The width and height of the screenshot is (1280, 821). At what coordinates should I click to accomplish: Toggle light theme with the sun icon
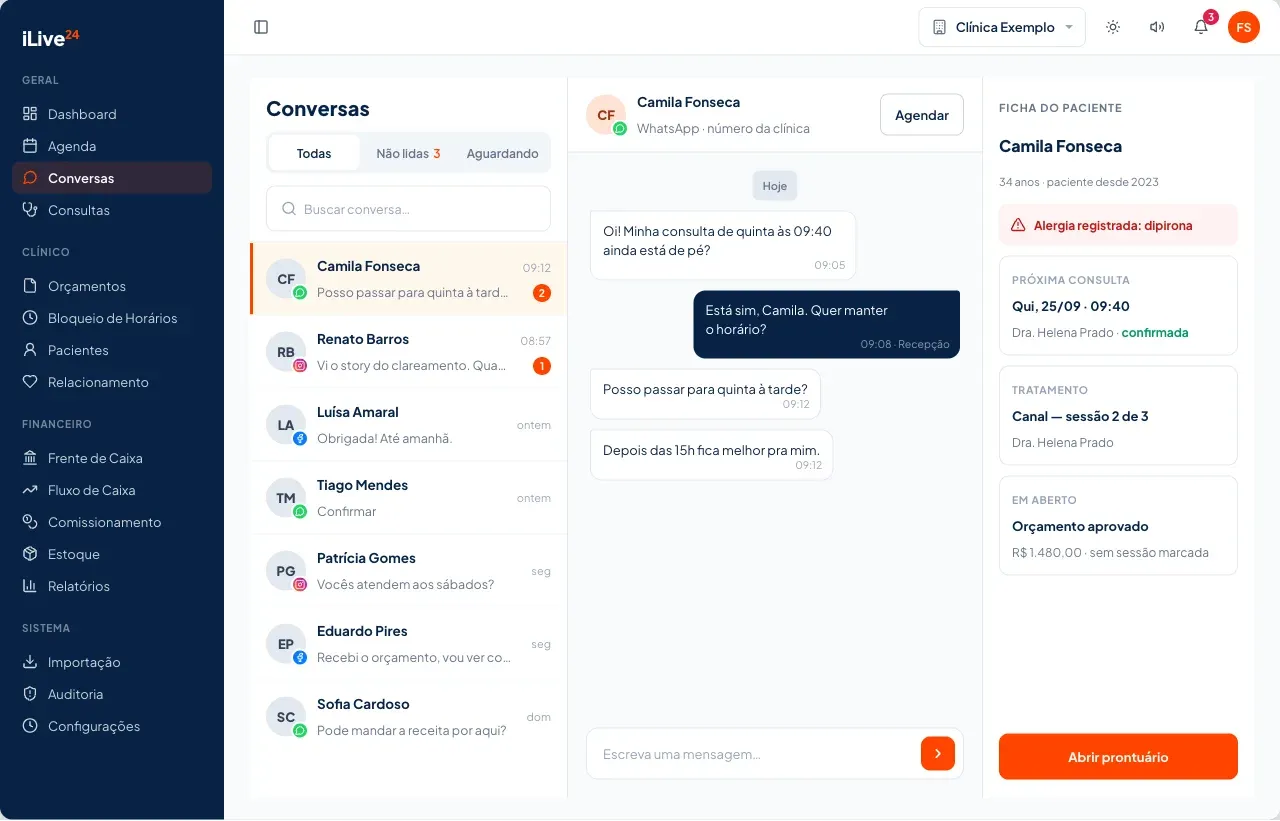click(1113, 27)
